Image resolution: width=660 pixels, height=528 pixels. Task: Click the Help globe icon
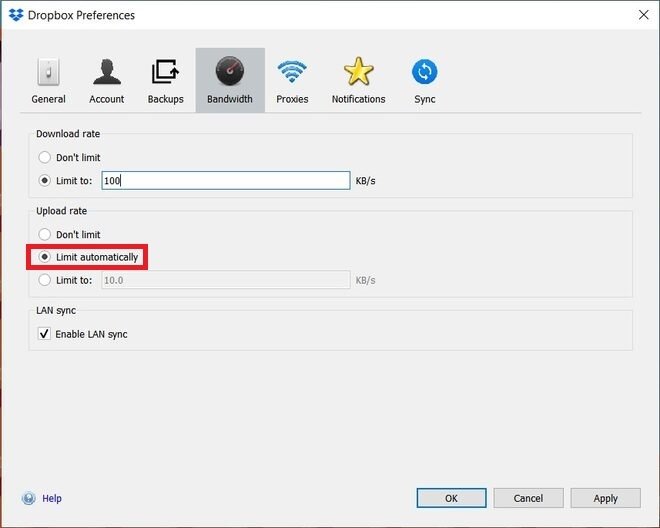coord(29,499)
